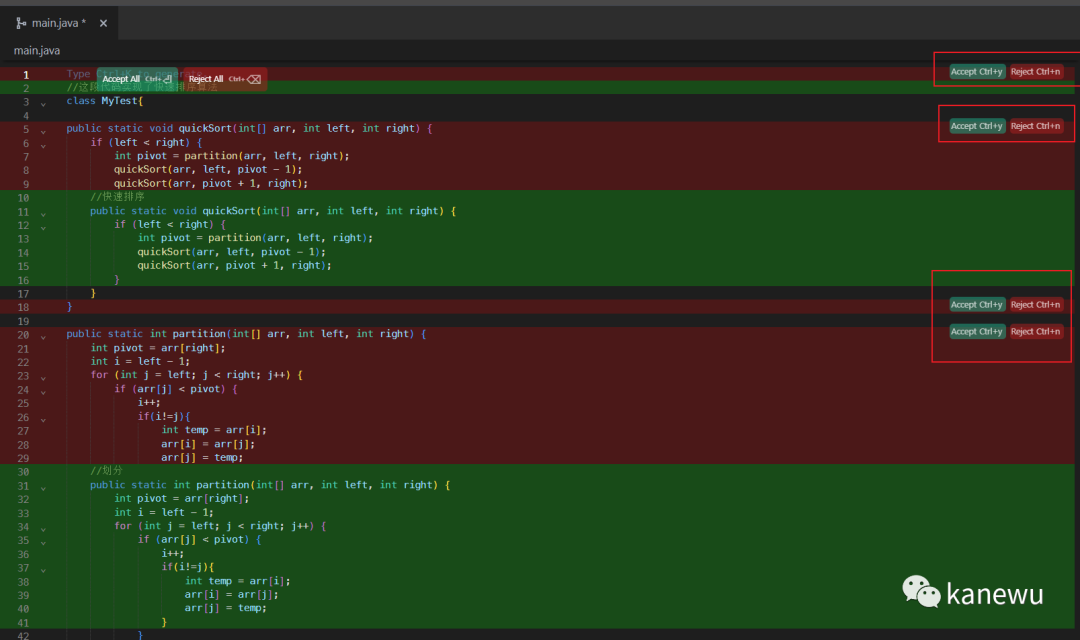Reject the change on line 1

(1035, 72)
